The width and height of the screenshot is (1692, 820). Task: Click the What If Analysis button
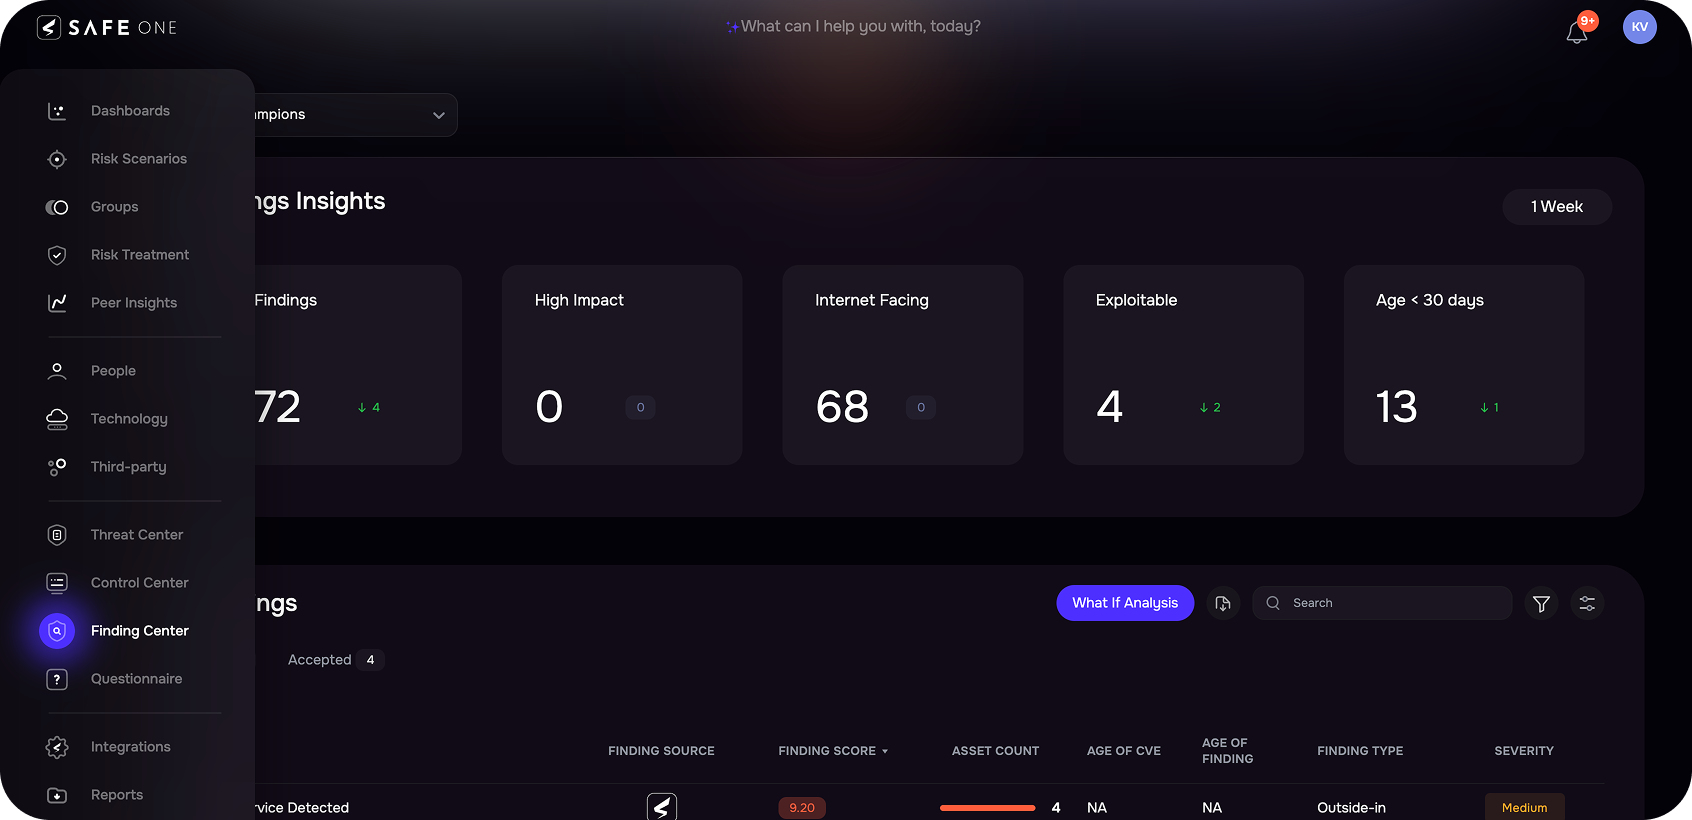1125,603
